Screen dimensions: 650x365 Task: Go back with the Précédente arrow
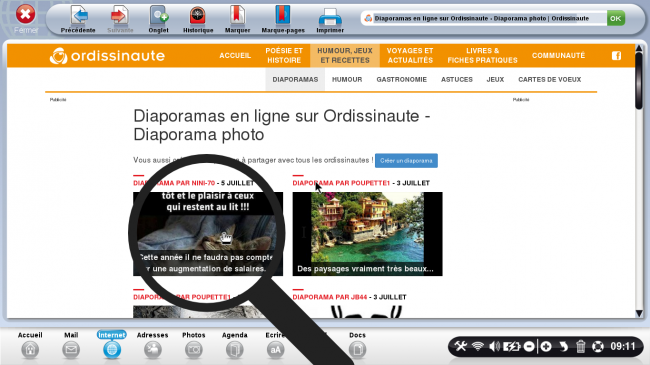click(x=78, y=19)
